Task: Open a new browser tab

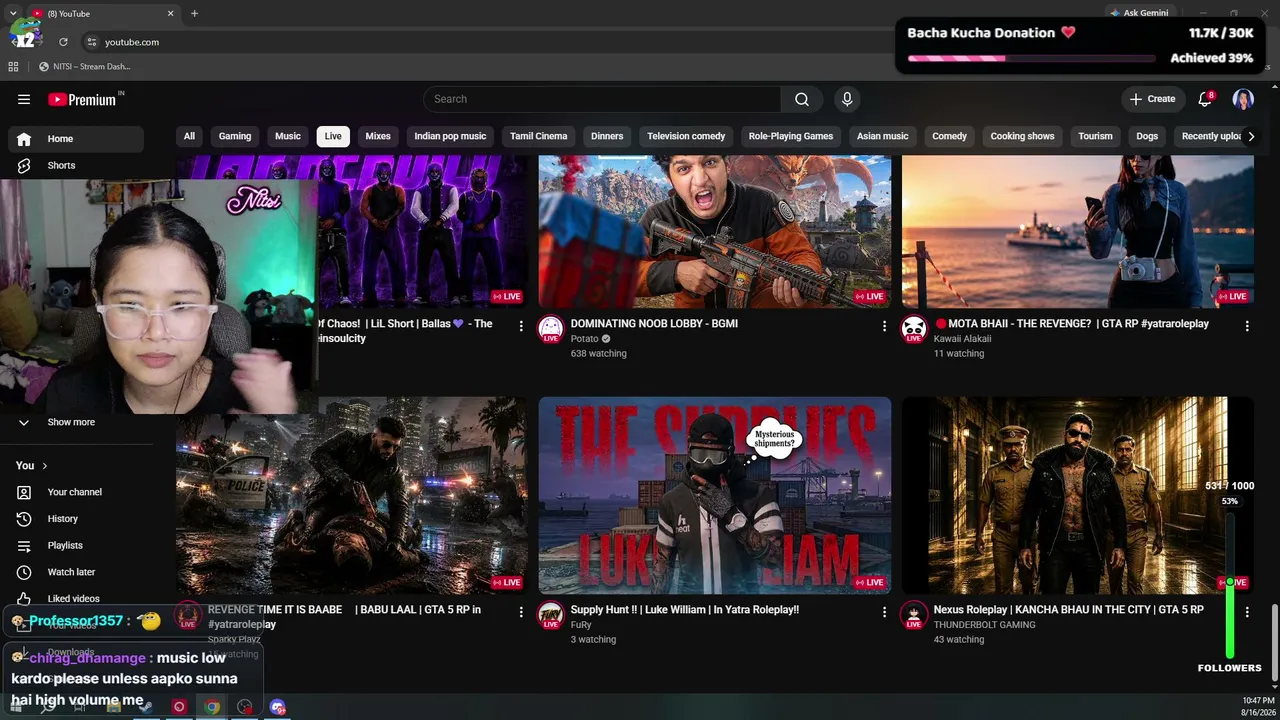Action: 194,13
